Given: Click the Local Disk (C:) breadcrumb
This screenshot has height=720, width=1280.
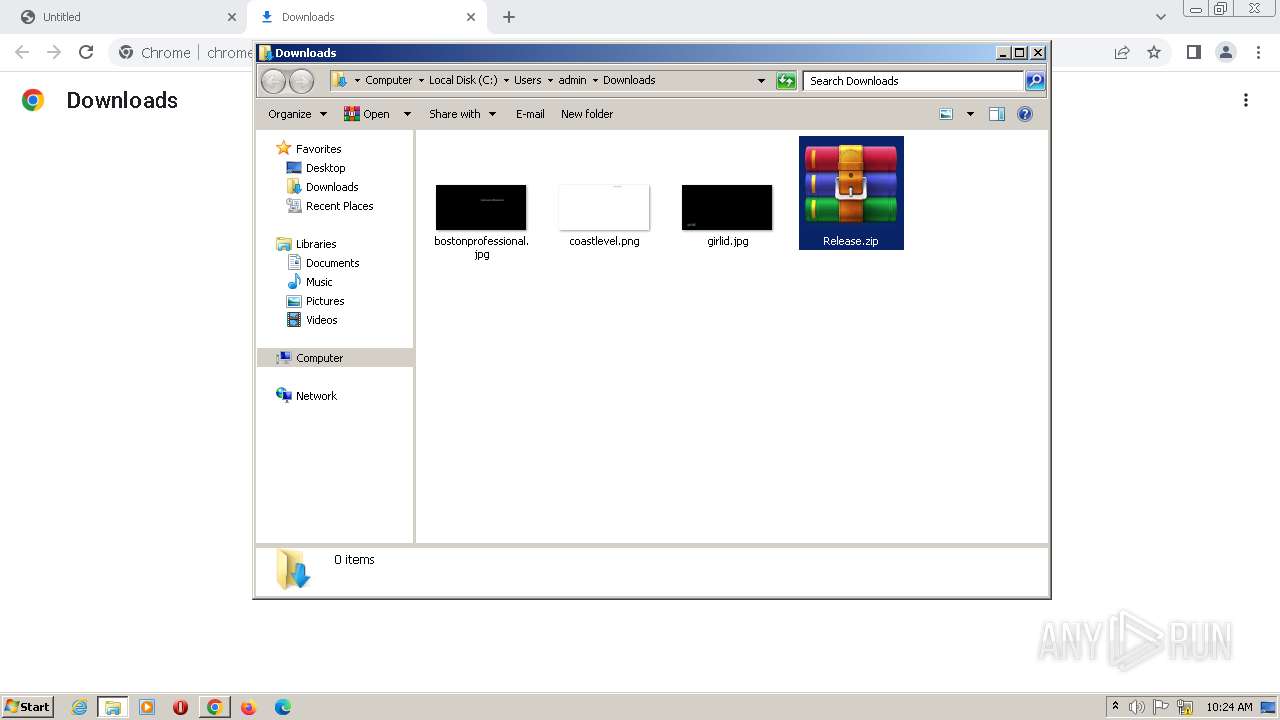Looking at the screenshot, I should point(463,80).
